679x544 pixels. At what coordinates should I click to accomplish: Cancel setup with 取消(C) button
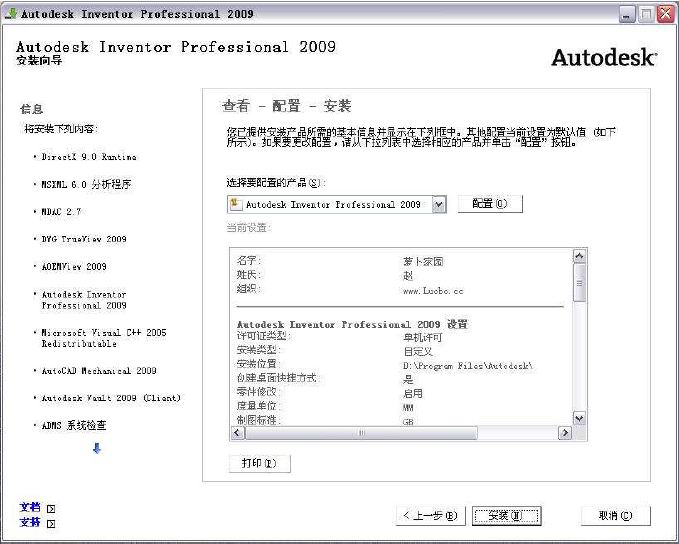click(x=615, y=515)
